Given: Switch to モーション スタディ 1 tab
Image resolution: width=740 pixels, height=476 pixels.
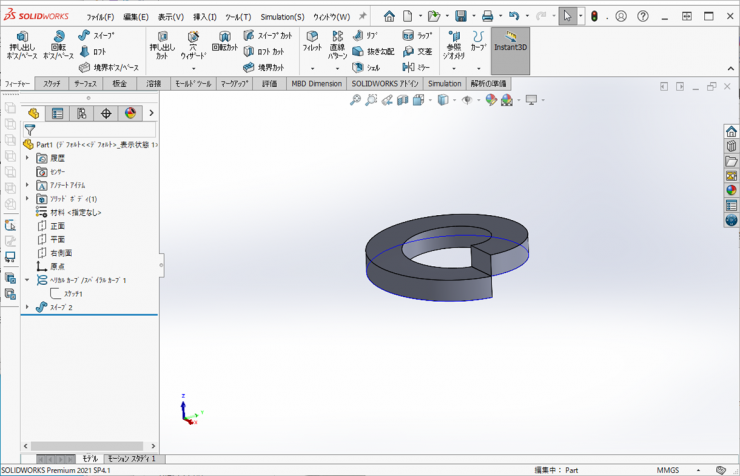Looking at the screenshot, I should [x=131, y=458].
